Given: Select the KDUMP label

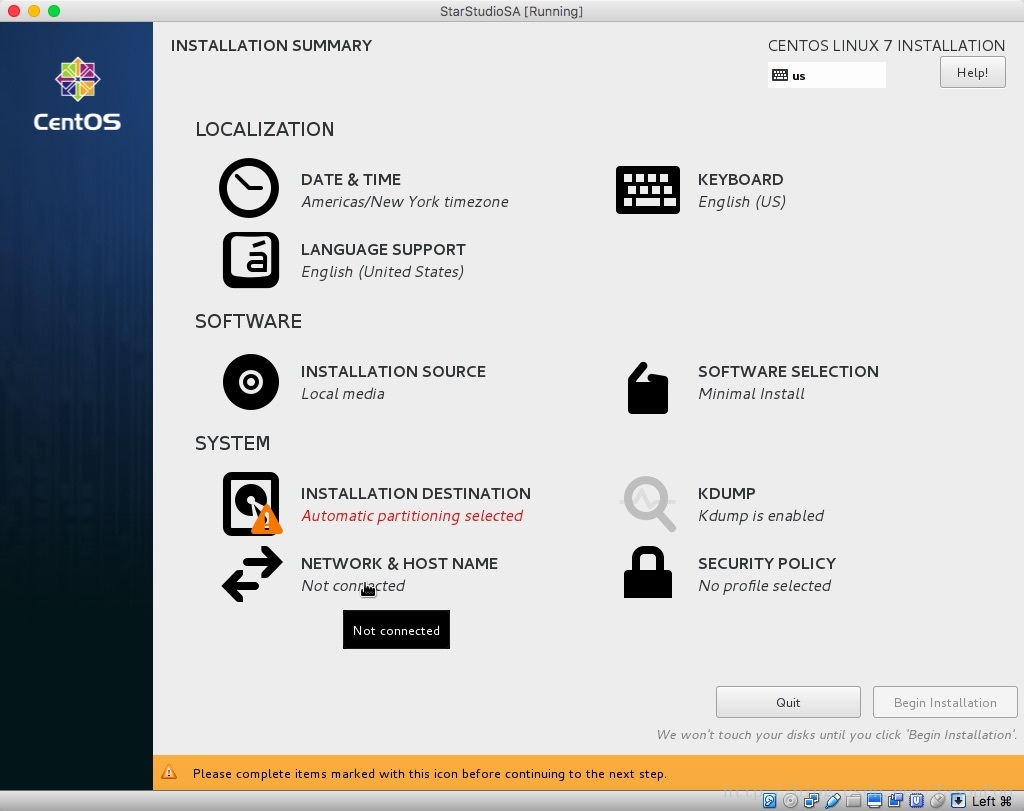Looking at the screenshot, I should (x=727, y=494).
